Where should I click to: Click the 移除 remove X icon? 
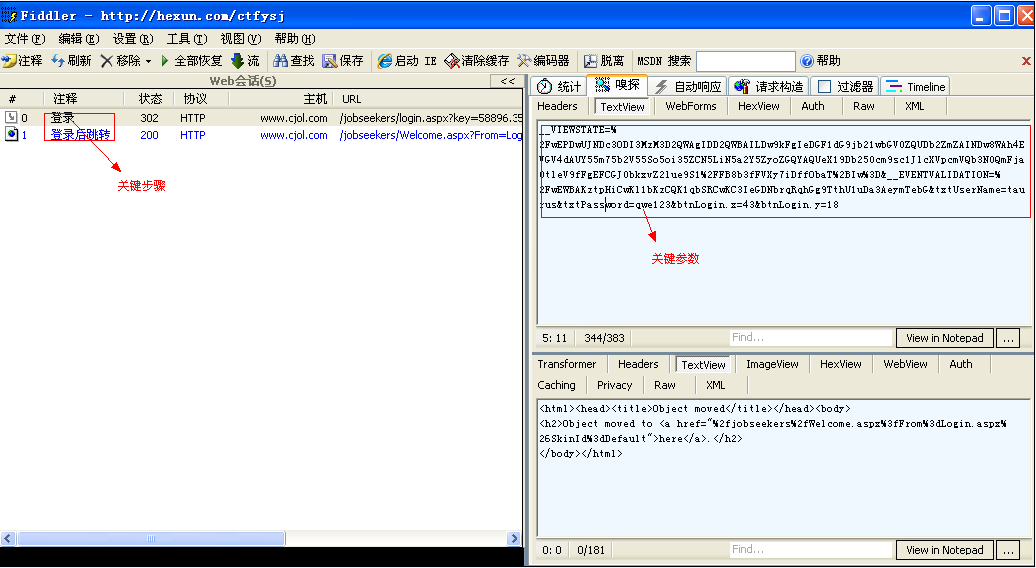[107, 61]
